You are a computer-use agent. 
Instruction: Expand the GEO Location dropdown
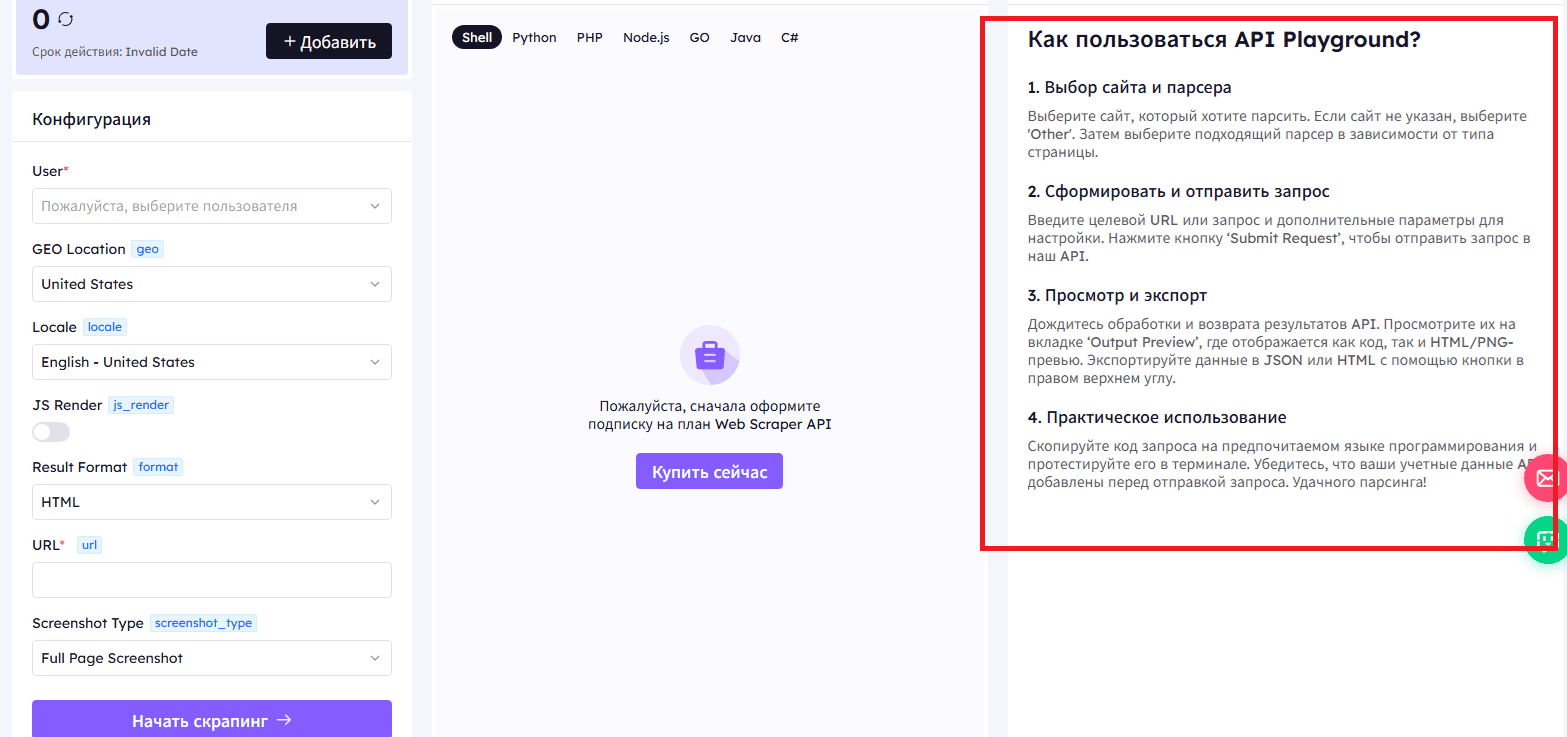coord(212,284)
